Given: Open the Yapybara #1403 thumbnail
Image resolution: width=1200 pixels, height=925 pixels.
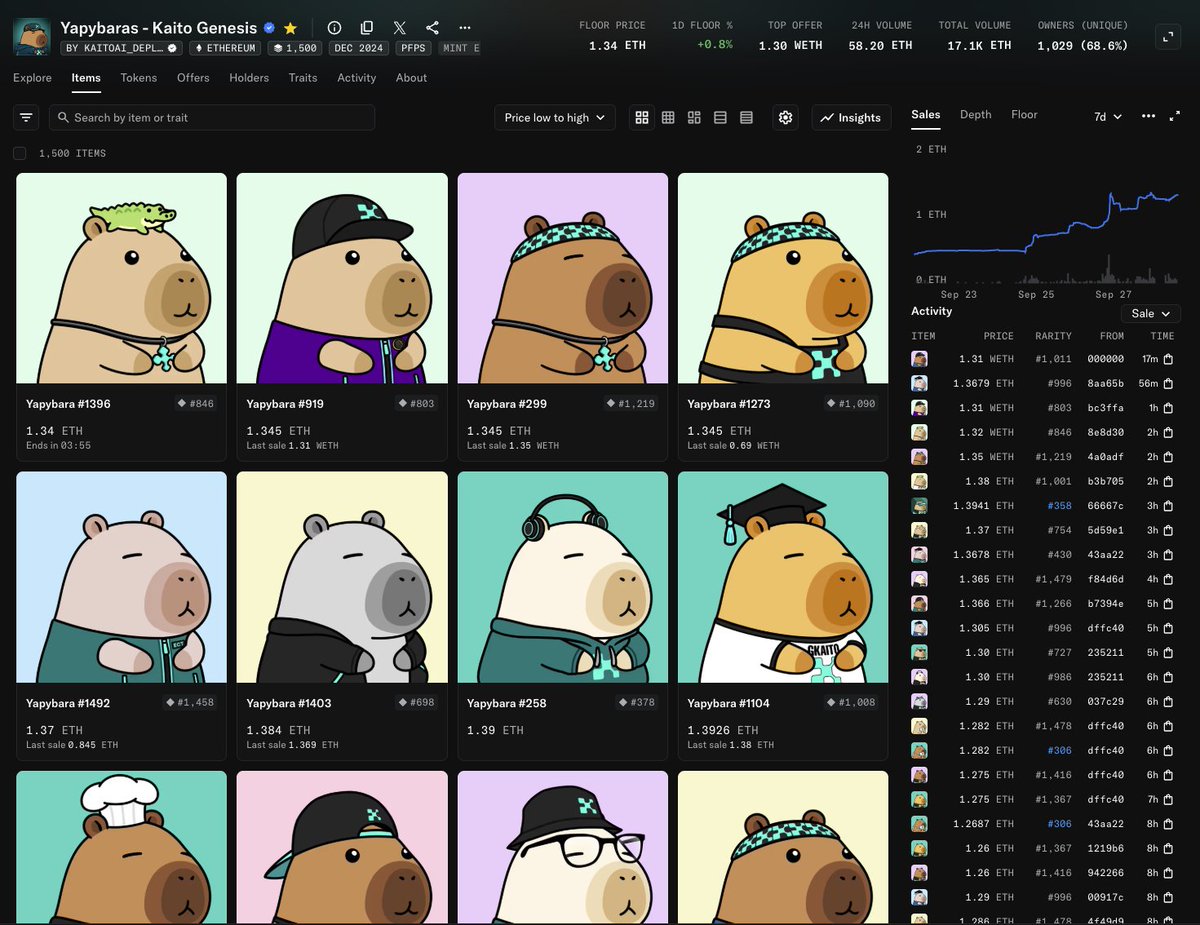Looking at the screenshot, I should [x=342, y=577].
